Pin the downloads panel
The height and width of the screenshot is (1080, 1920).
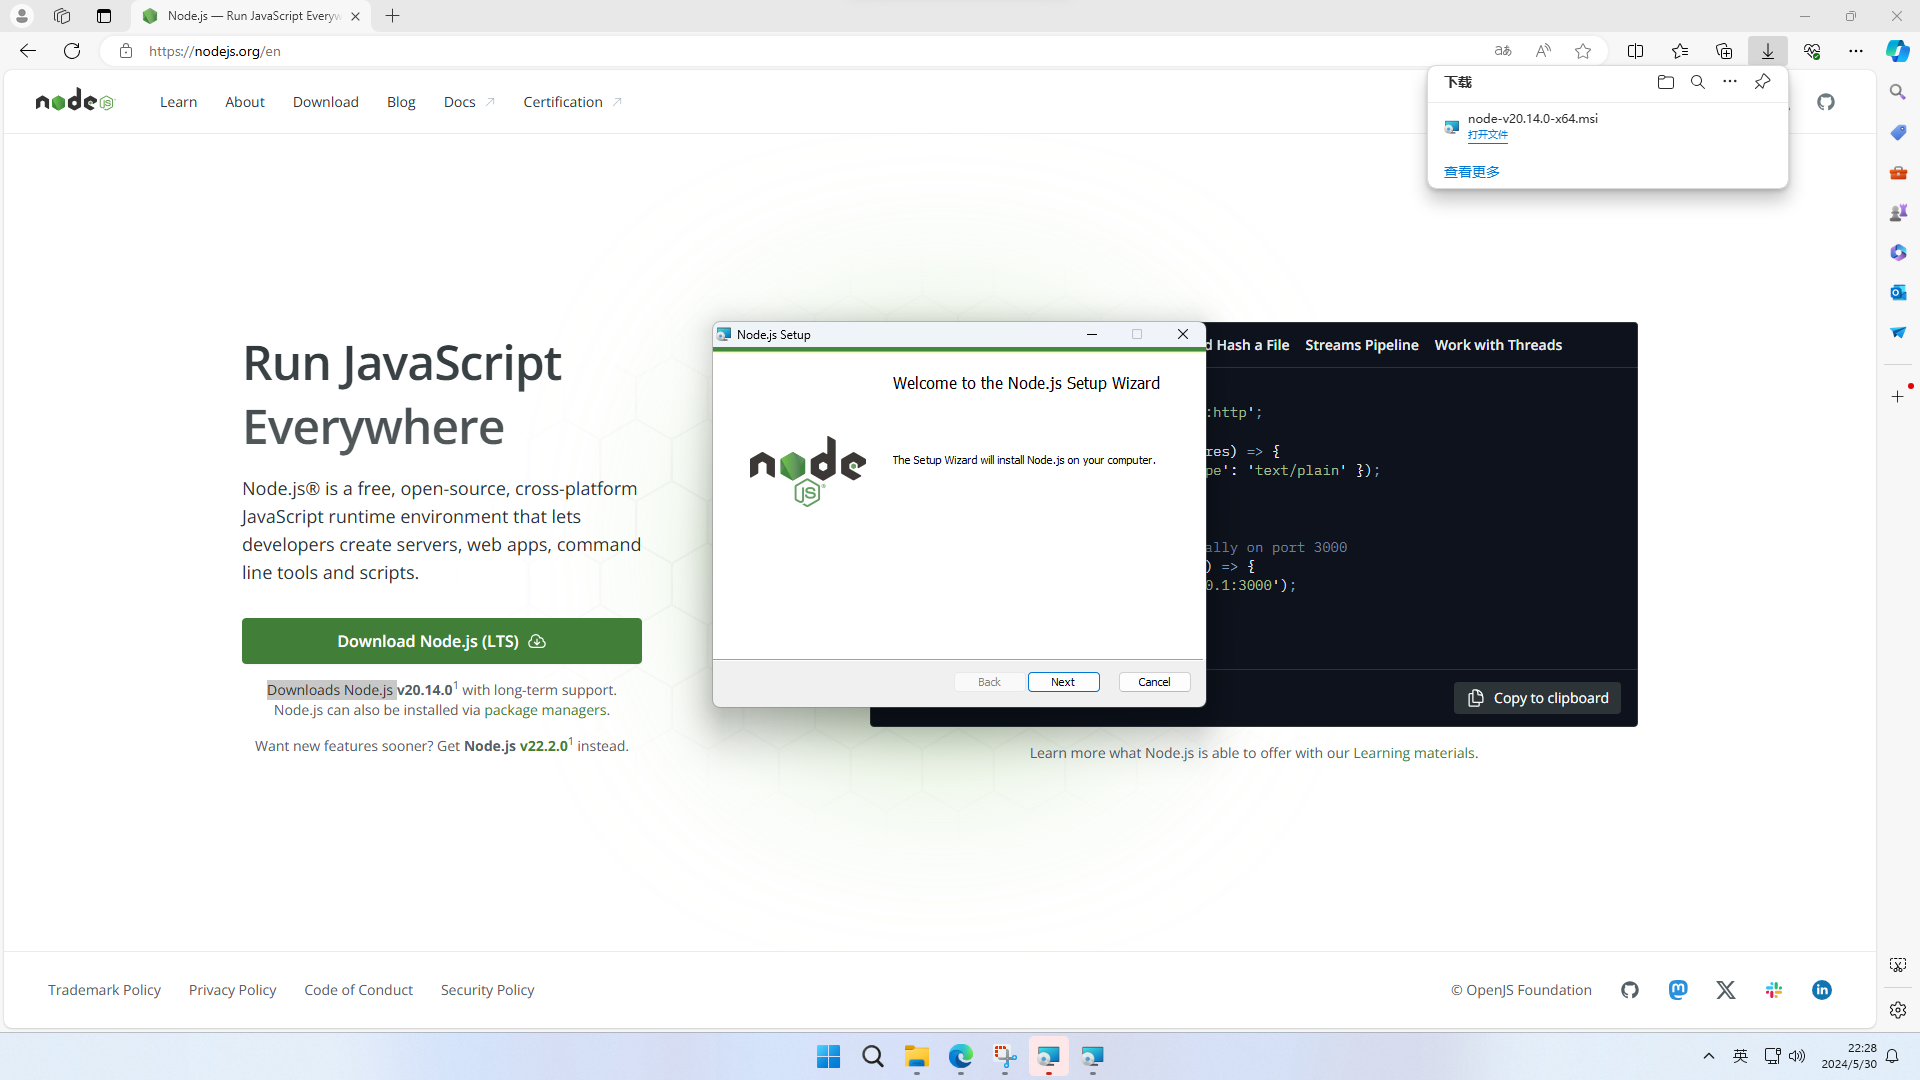[x=1762, y=82]
